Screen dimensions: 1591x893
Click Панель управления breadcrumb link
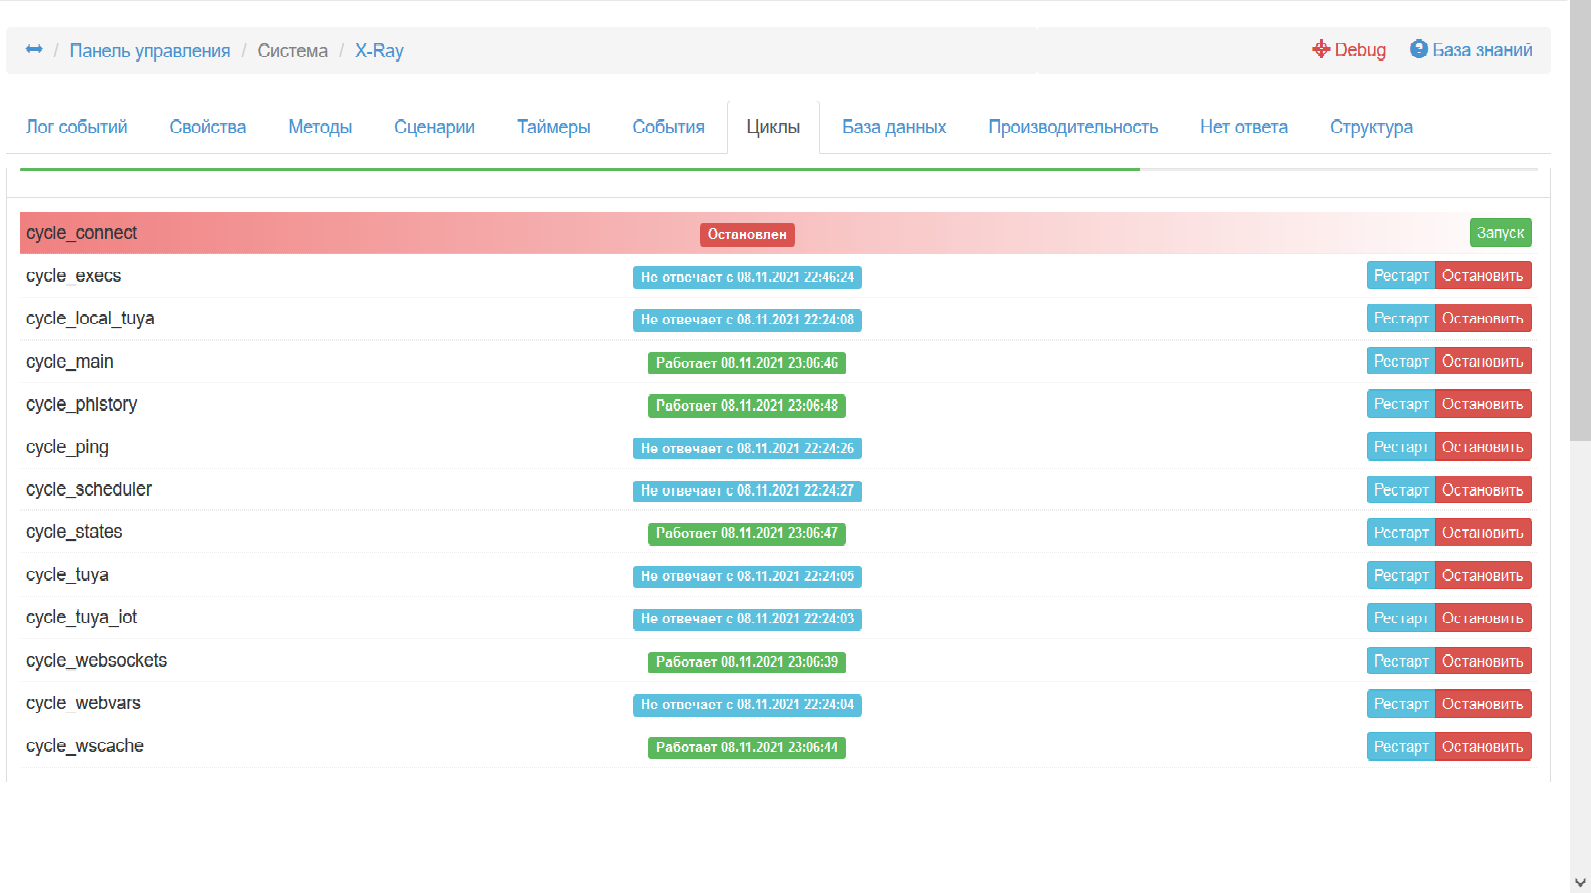(x=150, y=51)
